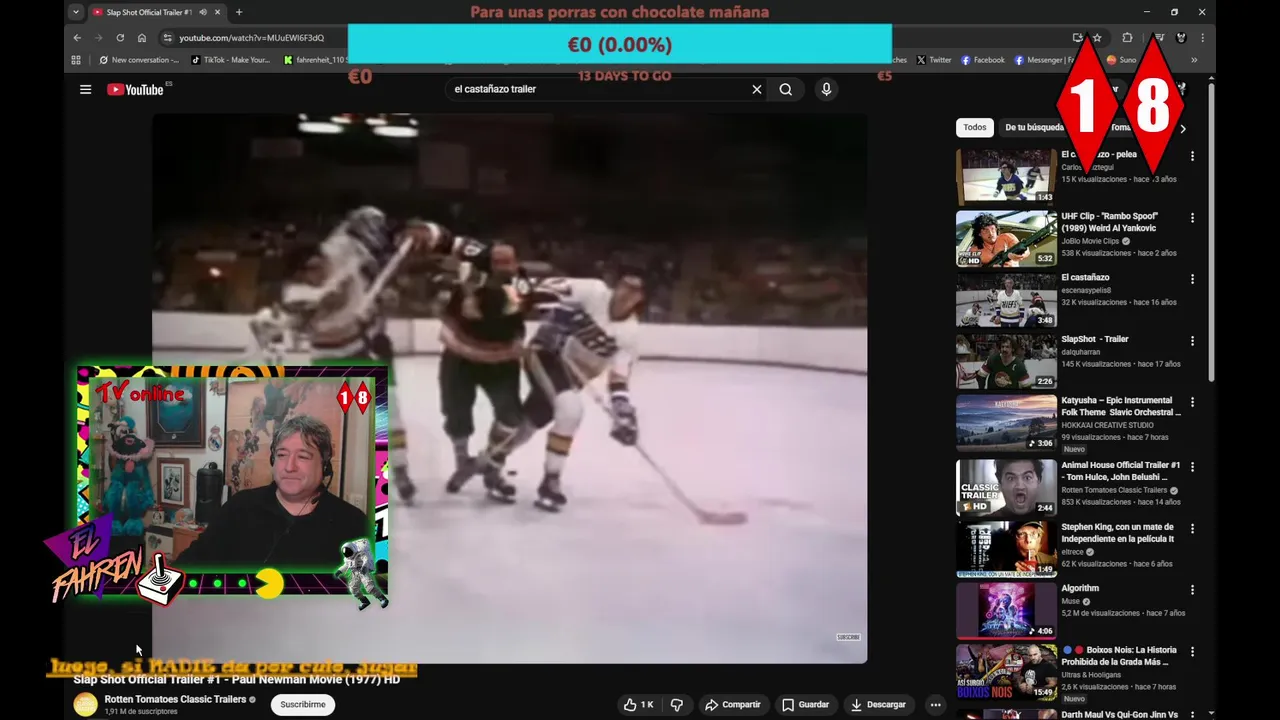Viewport: 1280px width, 720px height.
Task: Click the youtube.com address bar URL
Action: coord(252,38)
